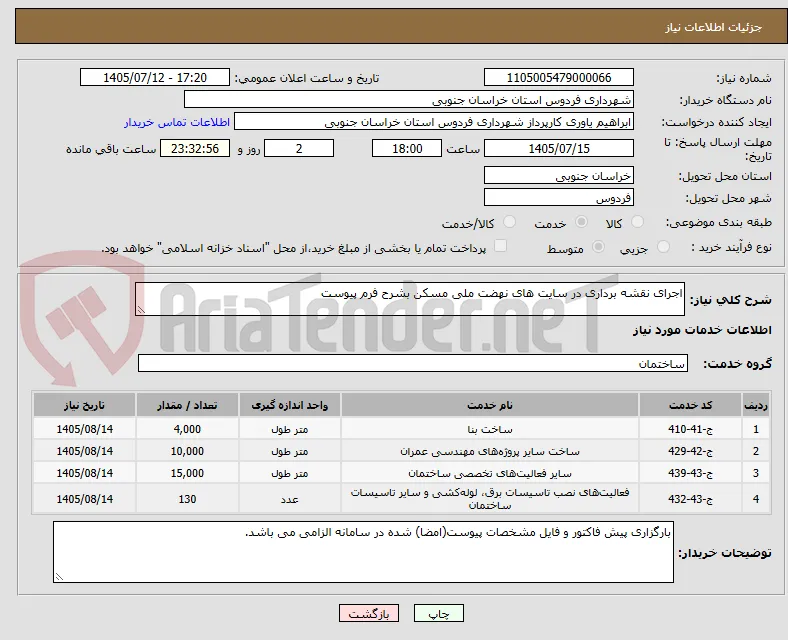
Task: Click service code ج-42-429
Action: pyautogui.click(x=690, y=451)
